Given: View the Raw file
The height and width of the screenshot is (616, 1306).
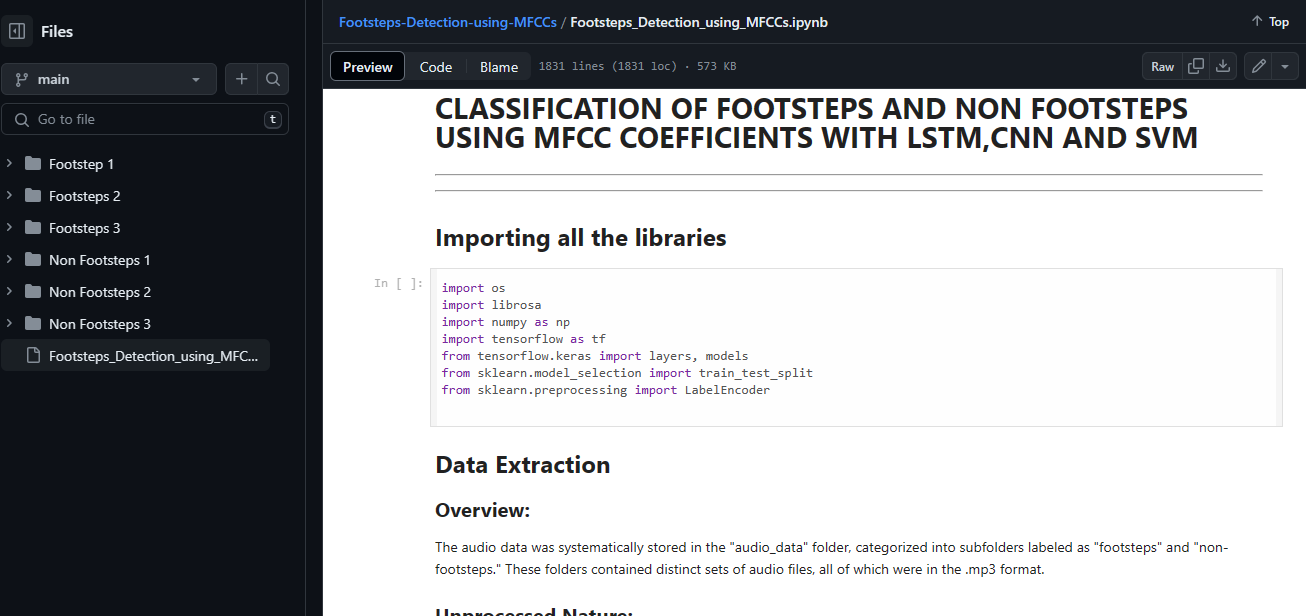Looking at the screenshot, I should click(1162, 66).
